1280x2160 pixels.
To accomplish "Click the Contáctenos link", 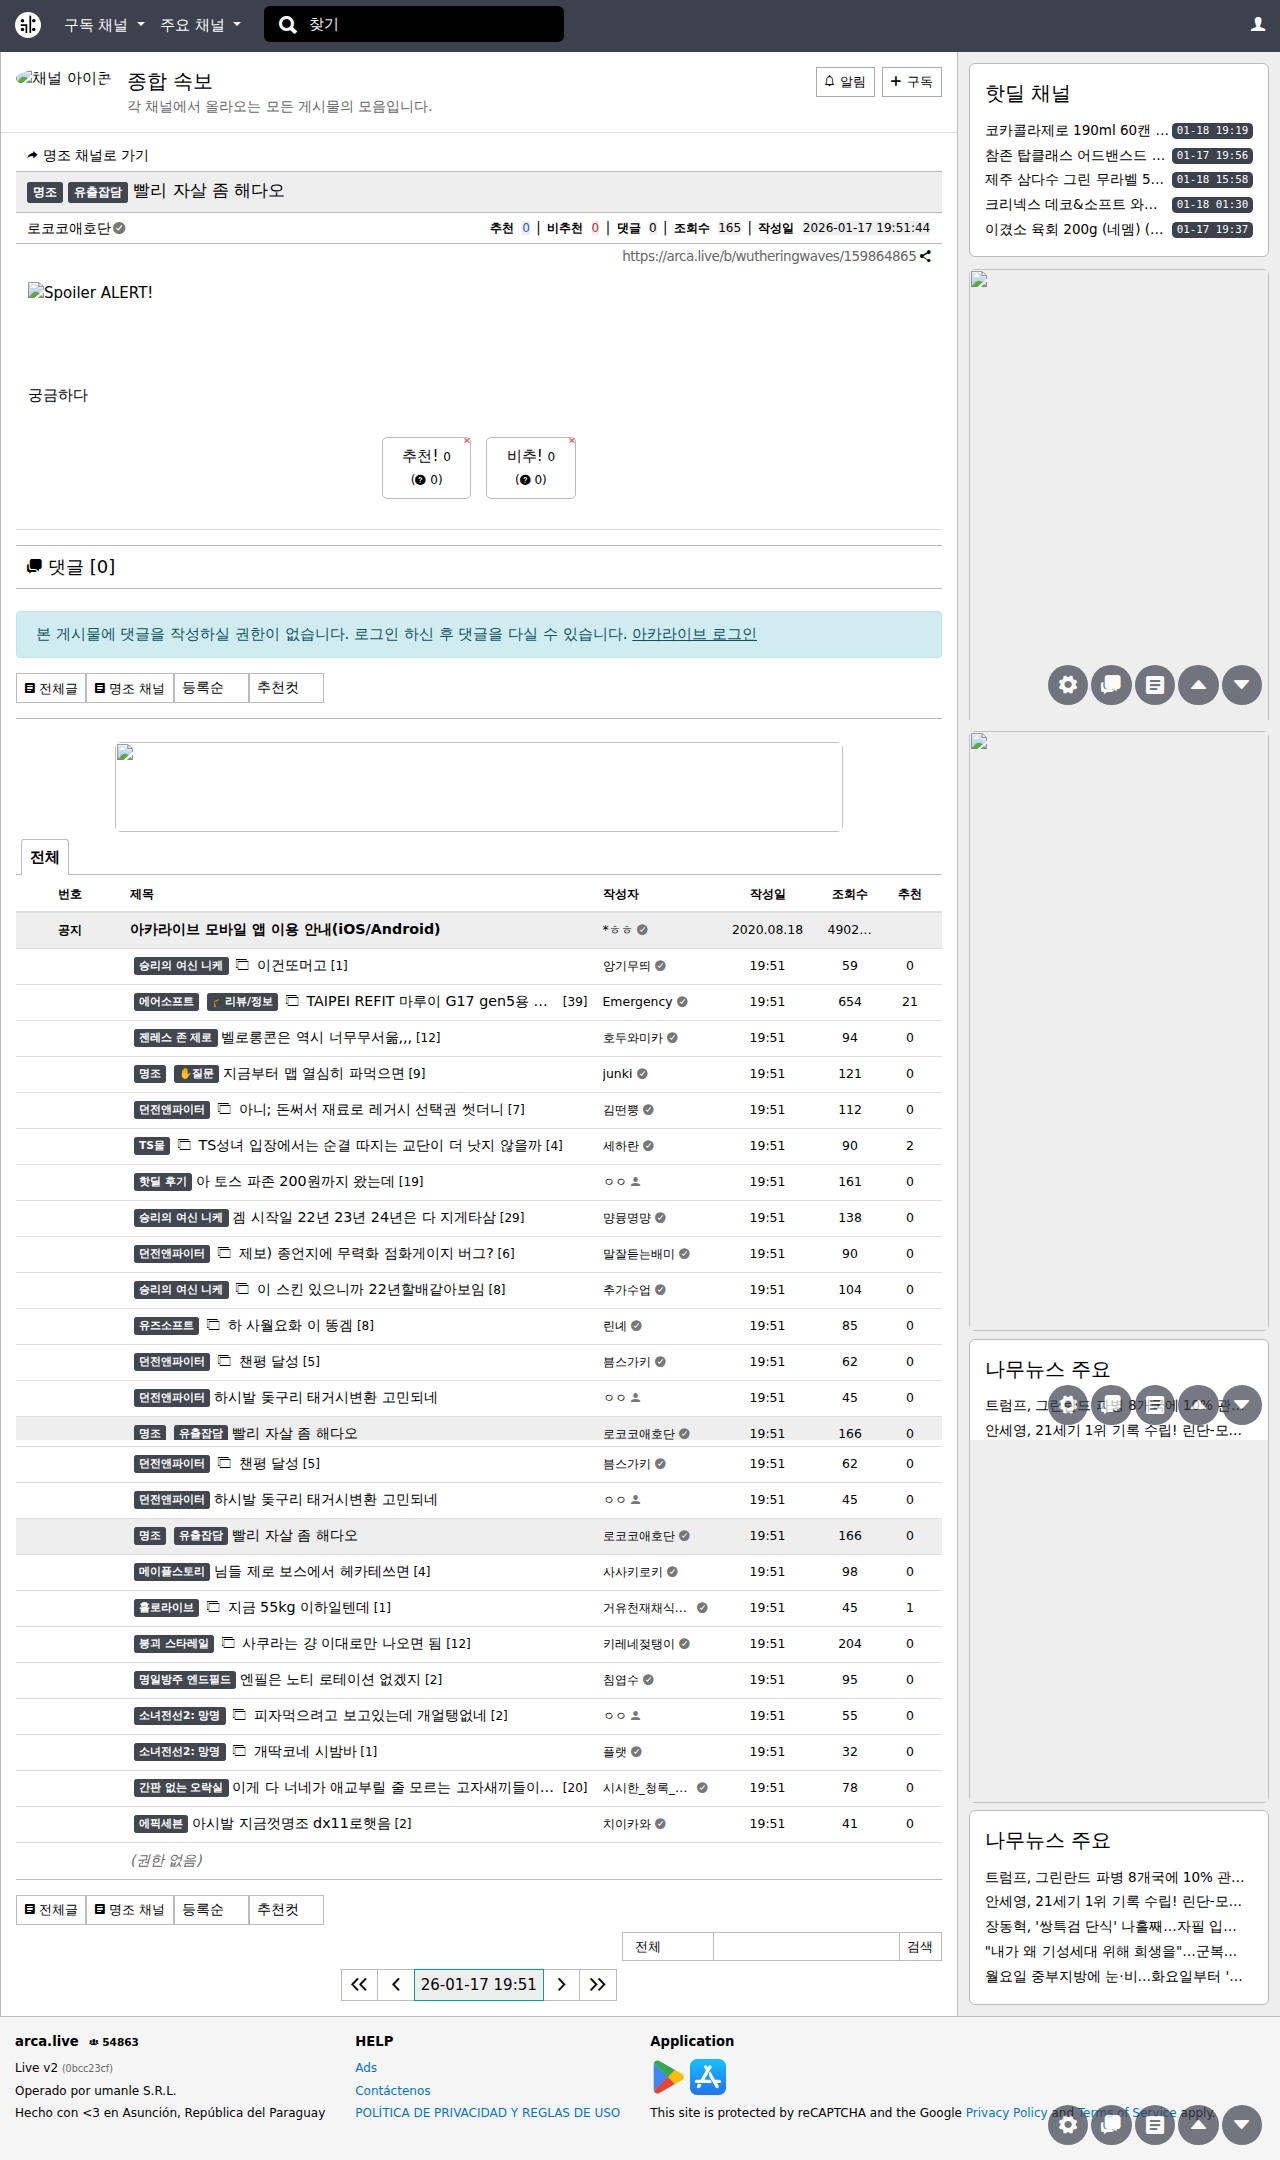I will tap(393, 2090).
